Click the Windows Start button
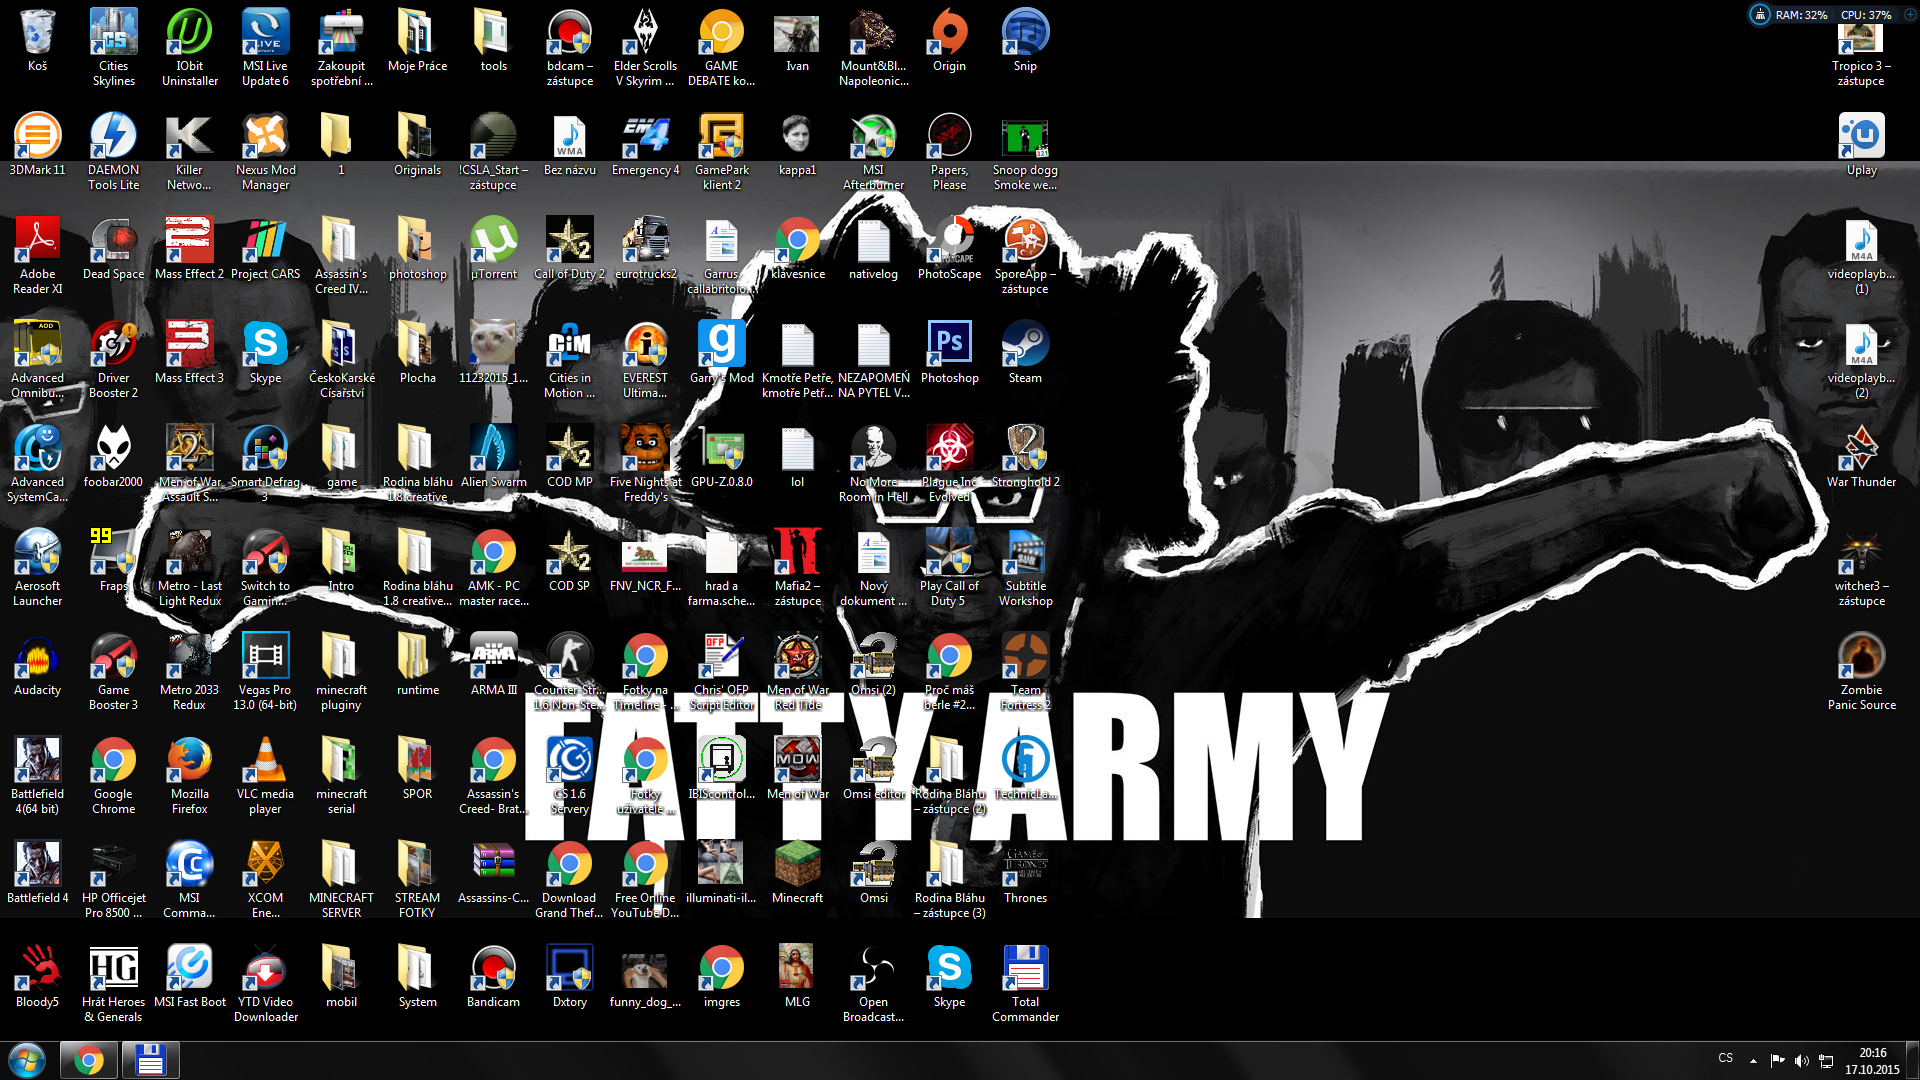This screenshot has width=1920, height=1080. click(x=27, y=1059)
